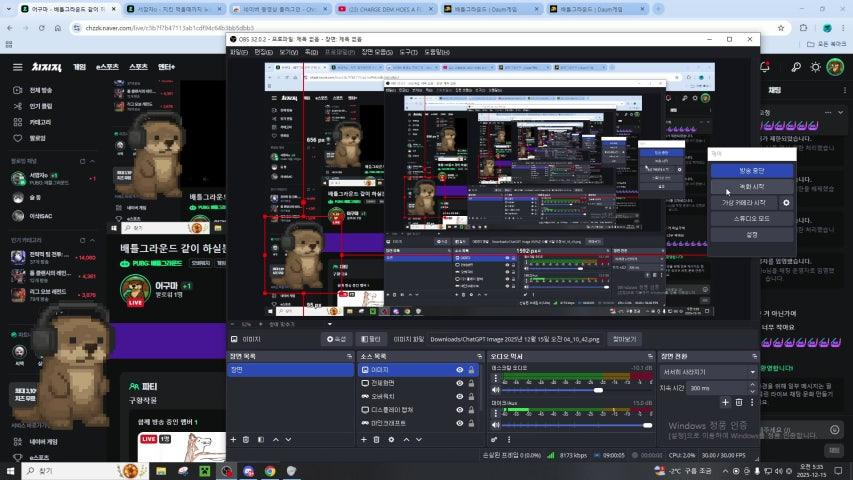Screen dimensions: 853x480
Task: Bookmark this page with star icon
Action: tap(781, 28)
